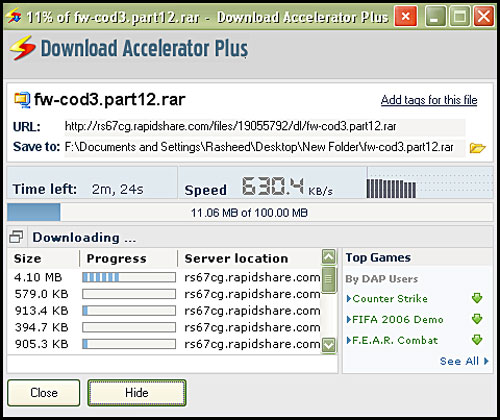Select the 394.7 KB connection row
The width and height of the screenshot is (500, 420).
(x=164, y=327)
